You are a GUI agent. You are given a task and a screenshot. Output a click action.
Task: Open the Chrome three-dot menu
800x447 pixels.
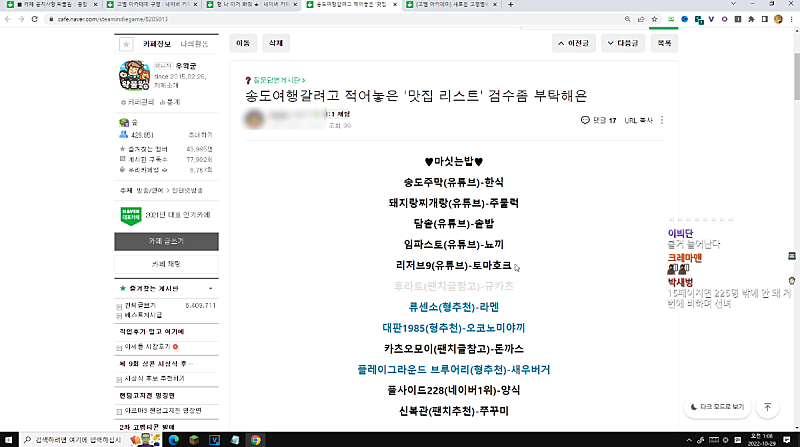pyautogui.click(x=791, y=19)
